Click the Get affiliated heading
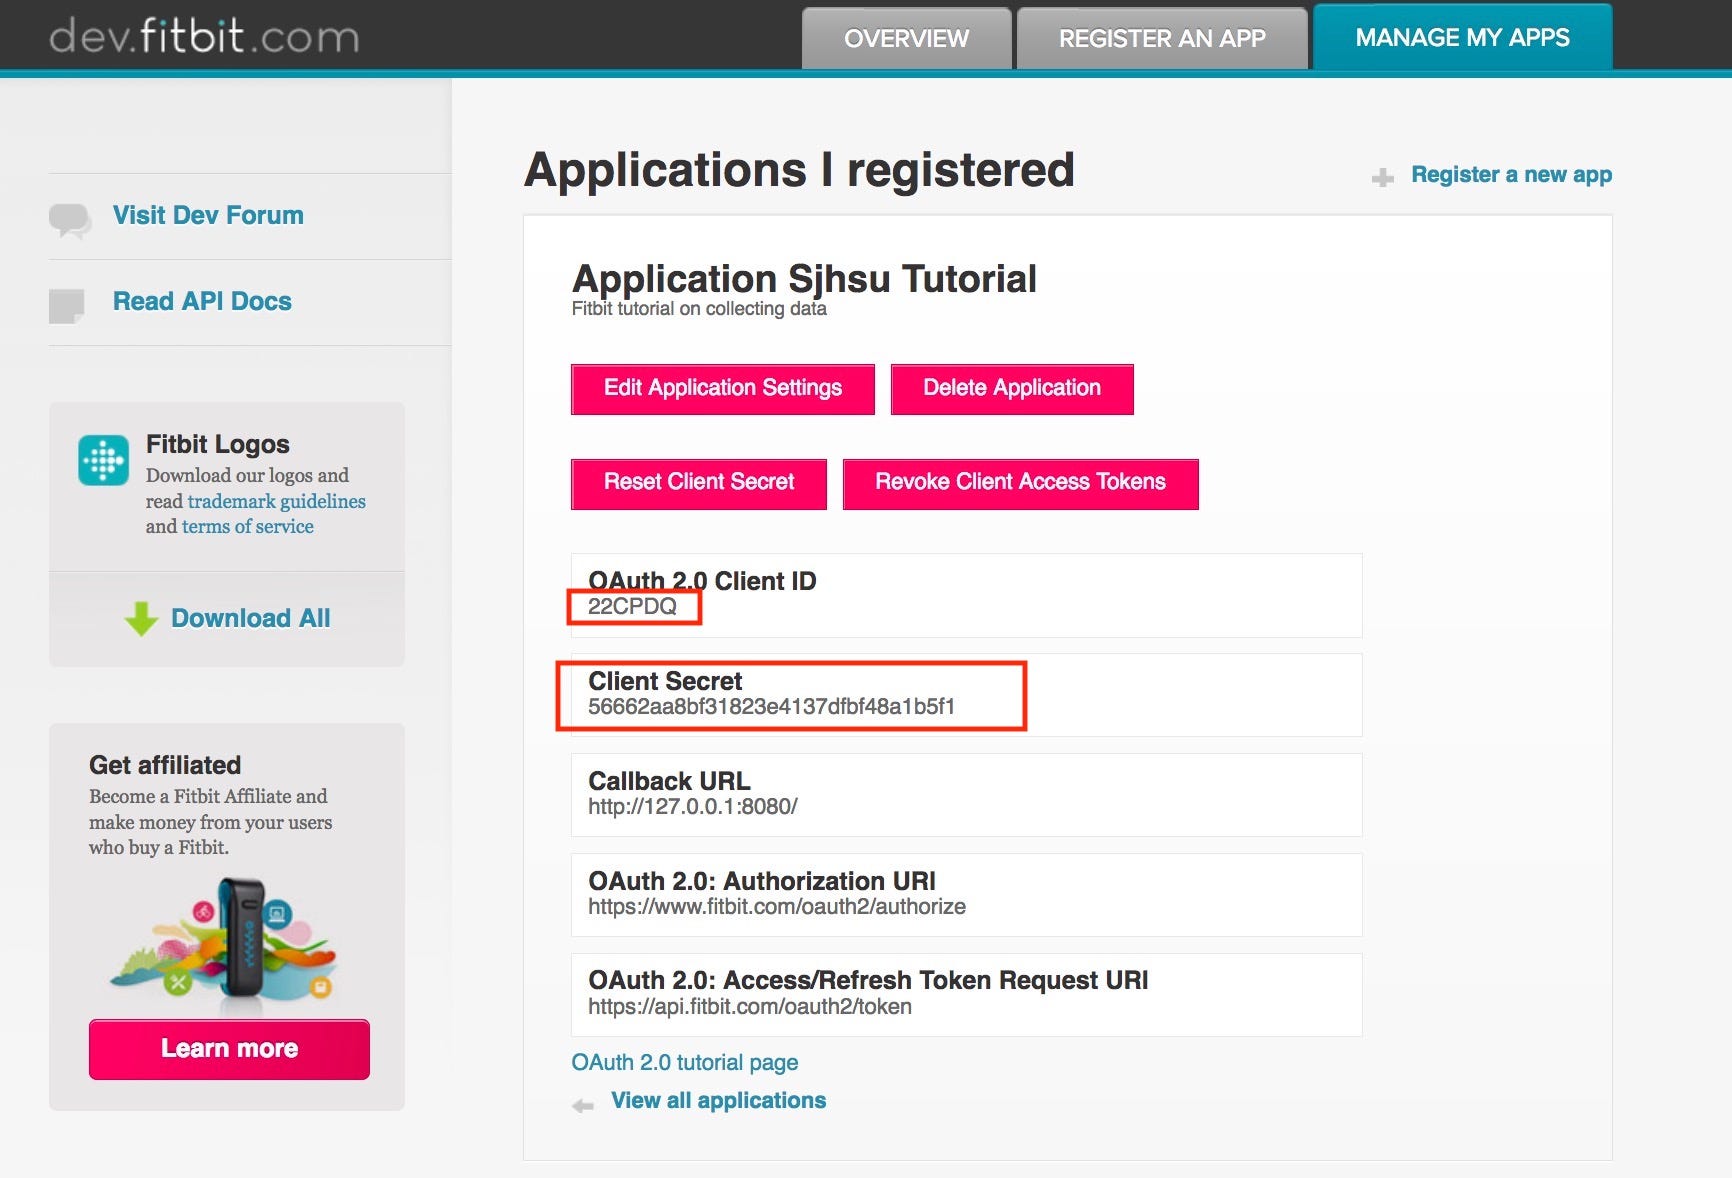Image resolution: width=1732 pixels, height=1178 pixels. coord(165,765)
